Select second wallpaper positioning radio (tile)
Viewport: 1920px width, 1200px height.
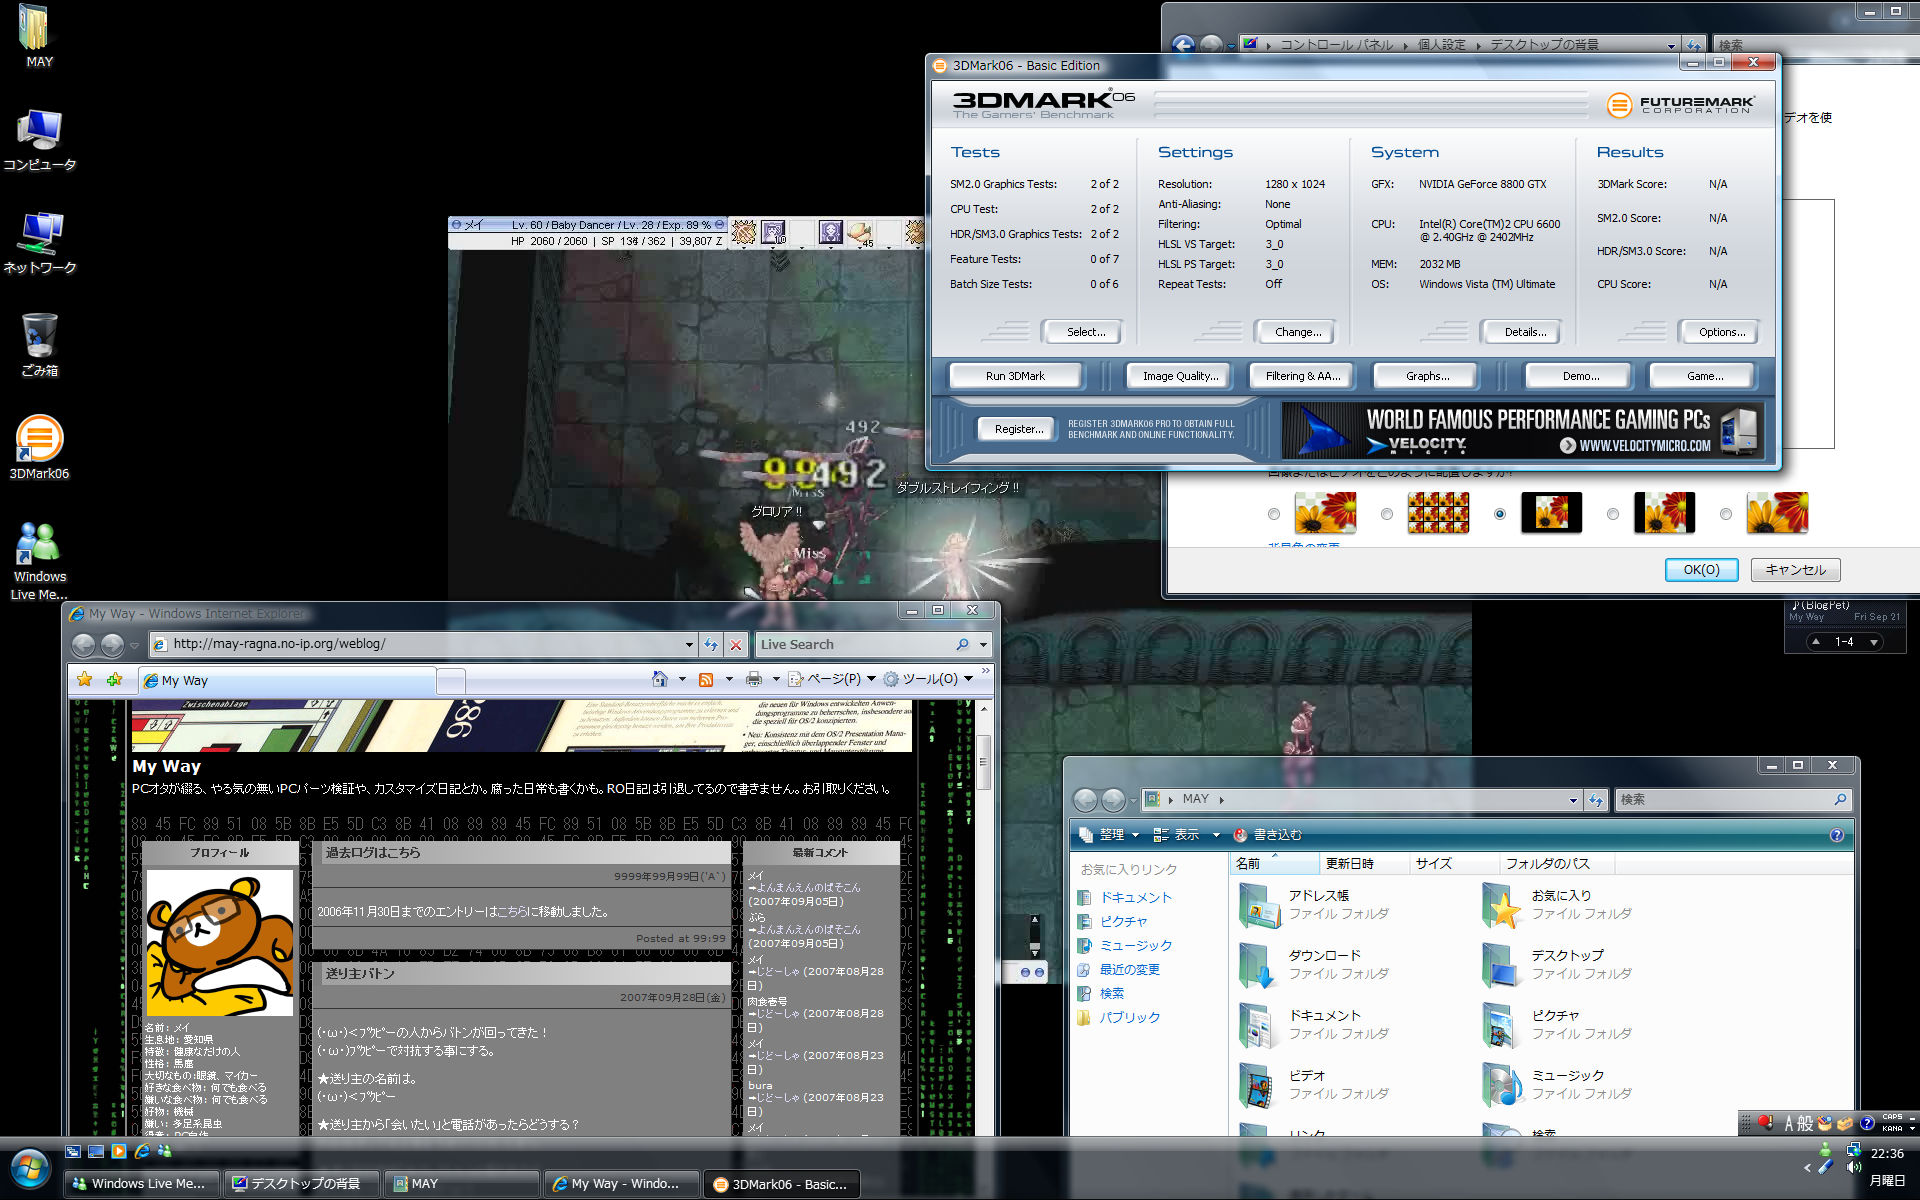tap(1386, 514)
